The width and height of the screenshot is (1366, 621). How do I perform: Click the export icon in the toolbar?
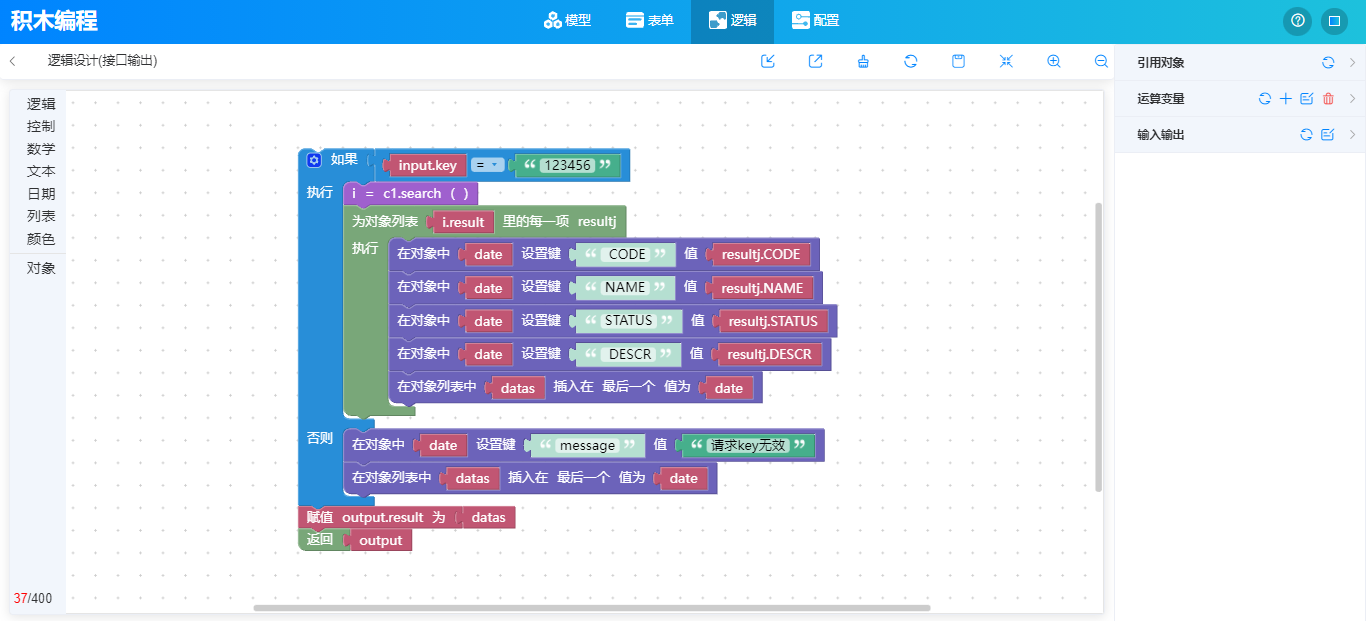pyautogui.click(x=816, y=61)
